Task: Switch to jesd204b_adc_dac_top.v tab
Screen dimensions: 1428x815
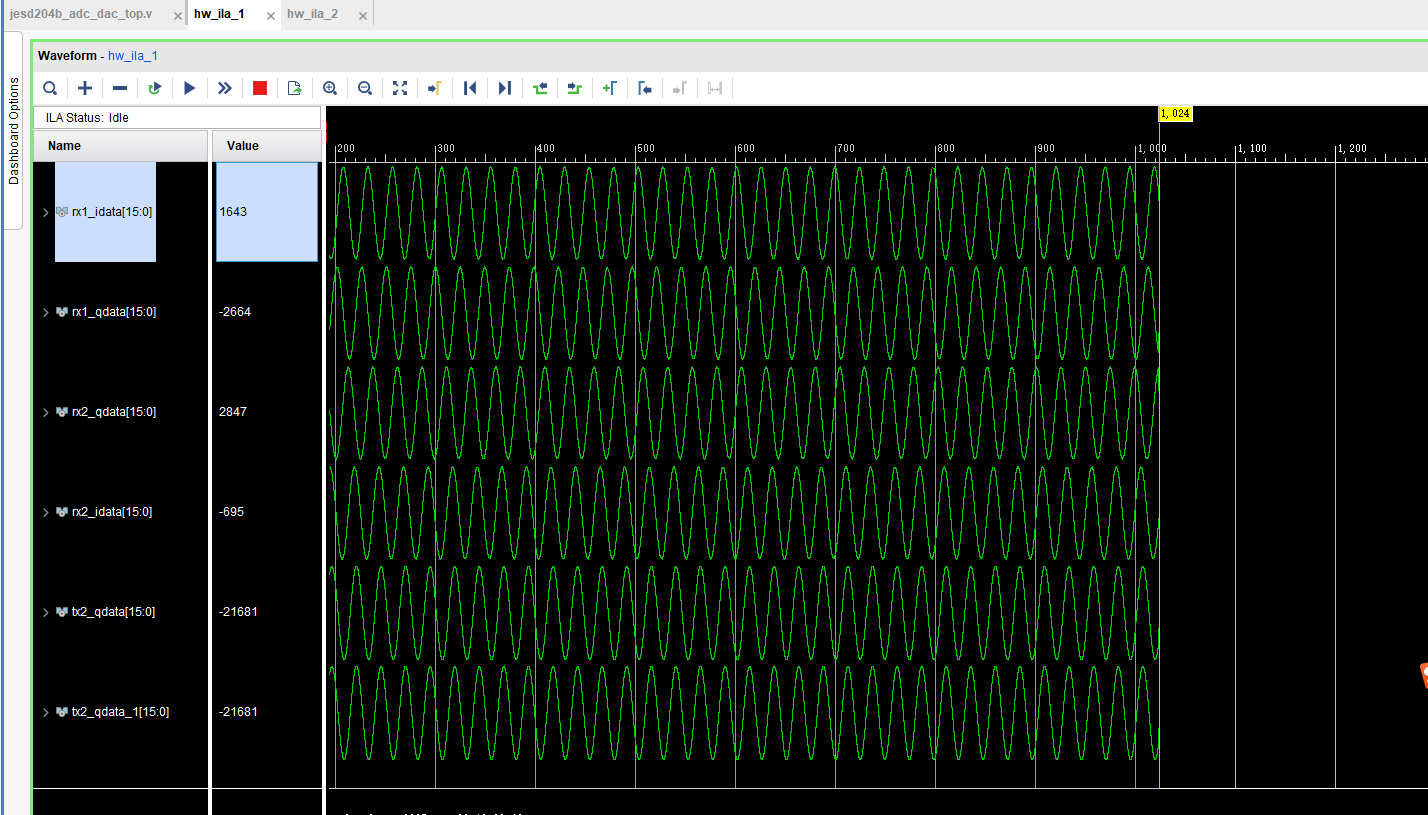Action: click(x=81, y=14)
